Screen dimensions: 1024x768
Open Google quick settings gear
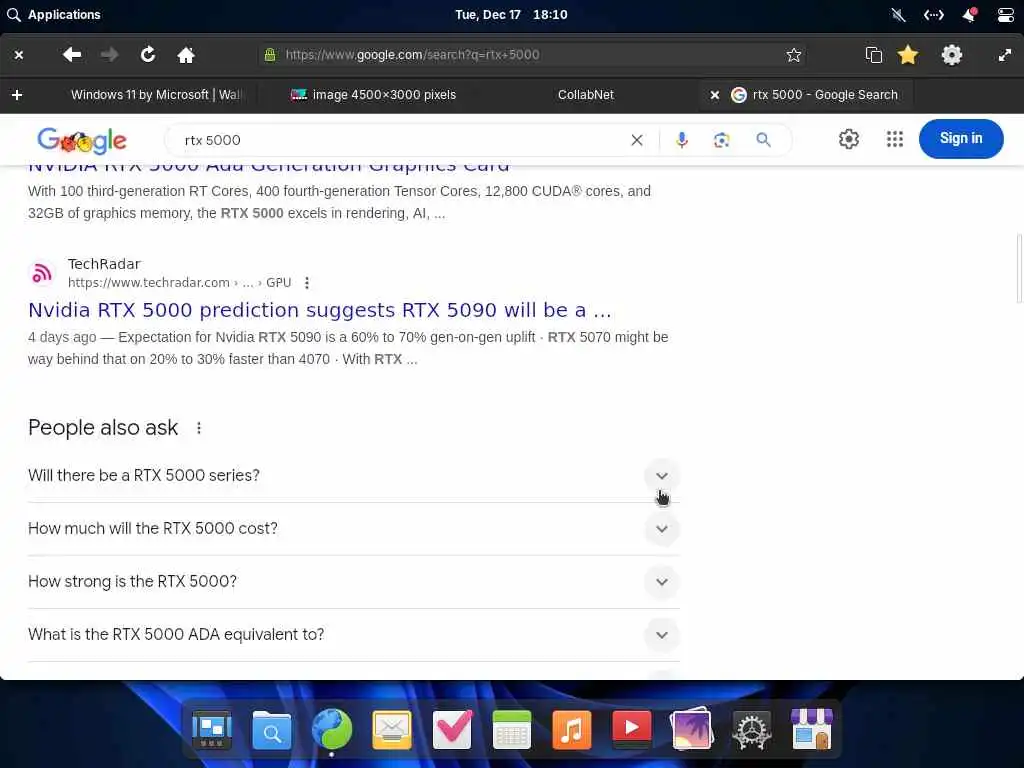(x=848, y=139)
